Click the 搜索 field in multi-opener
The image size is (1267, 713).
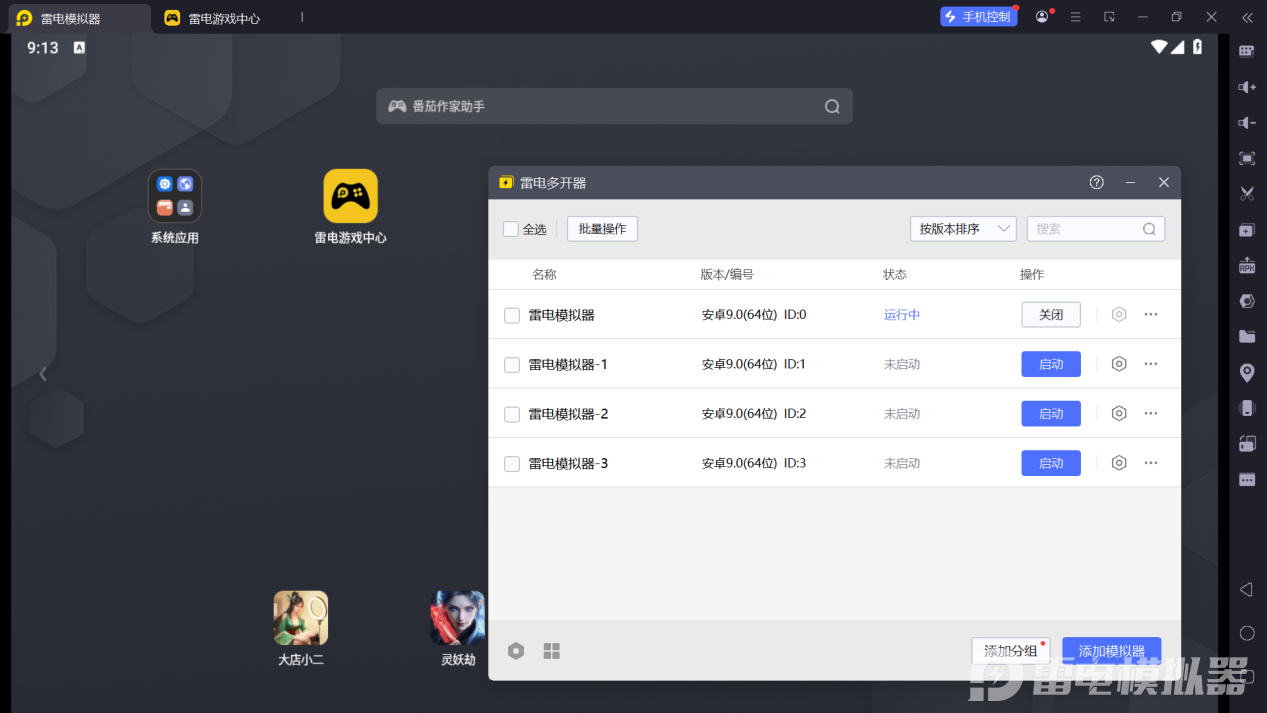pyautogui.click(x=1086, y=229)
